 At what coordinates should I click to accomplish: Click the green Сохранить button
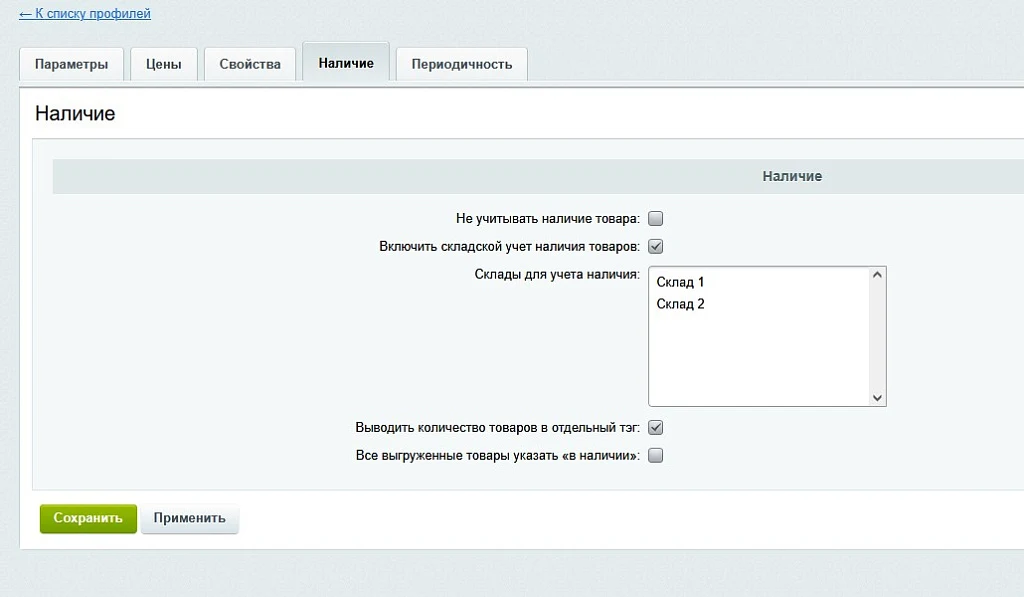88,519
